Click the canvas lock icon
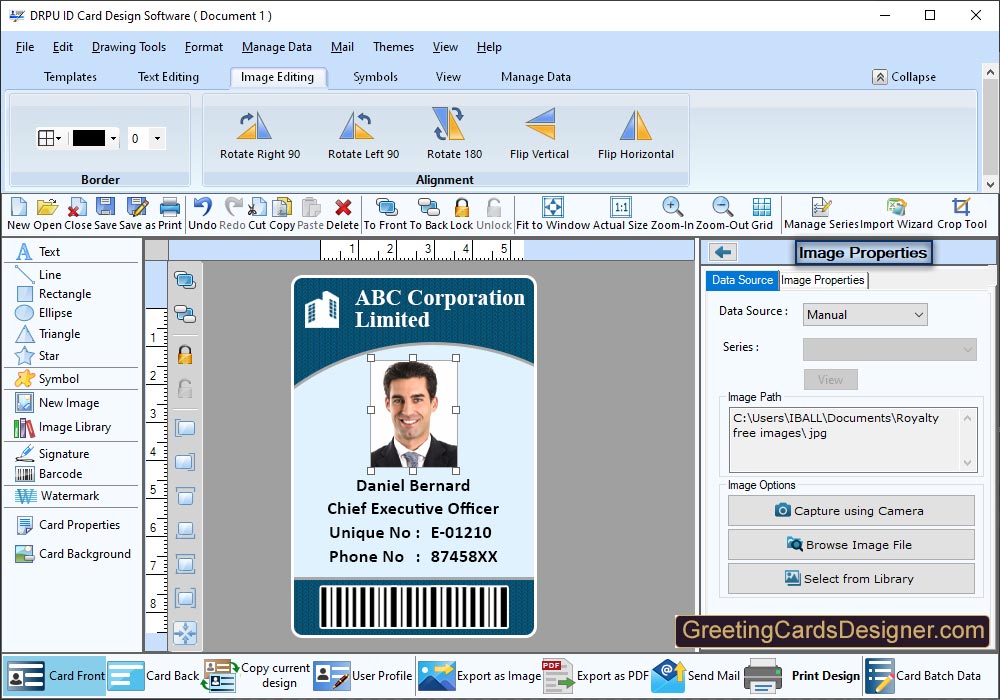 pyautogui.click(x=185, y=354)
